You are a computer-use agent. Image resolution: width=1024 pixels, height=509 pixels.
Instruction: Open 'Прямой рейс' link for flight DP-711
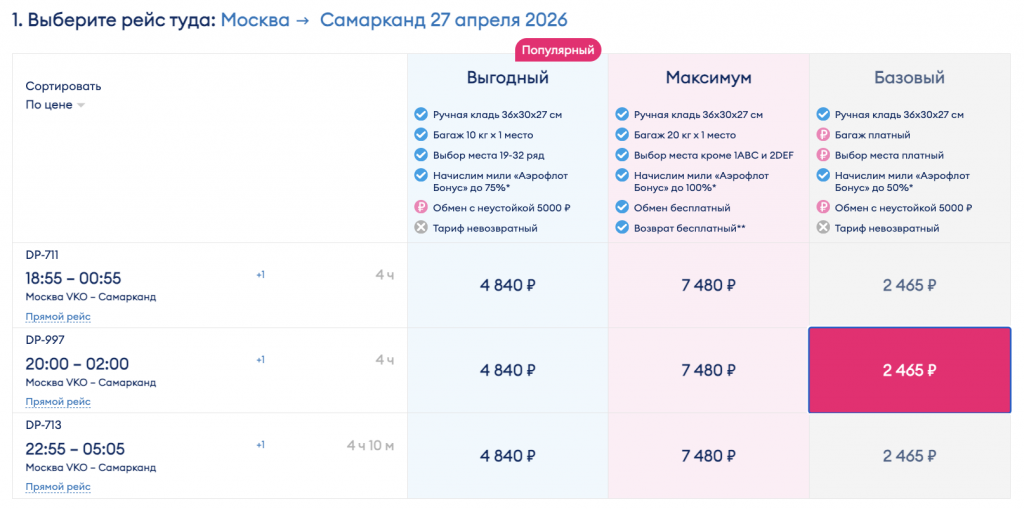pyautogui.click(x=58, y=317)
